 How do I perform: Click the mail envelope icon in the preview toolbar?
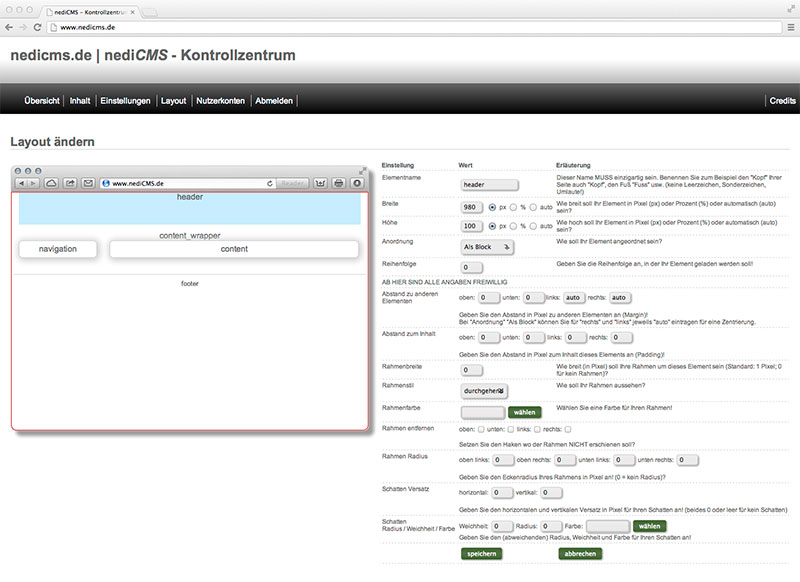pos(88,183)
